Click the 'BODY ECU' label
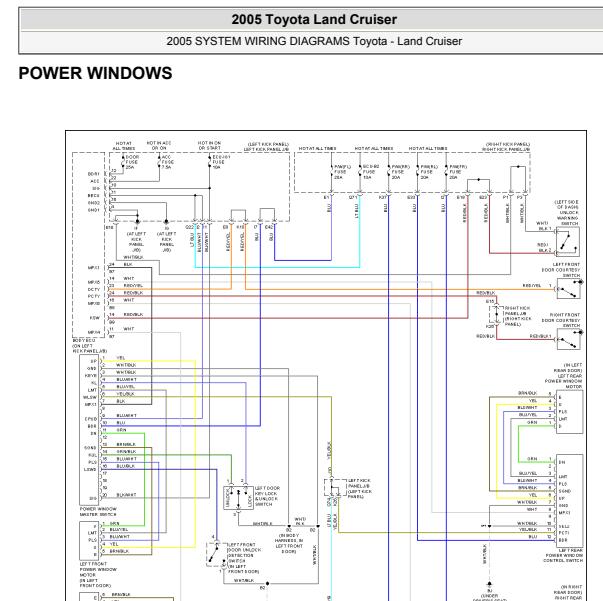The height and width of the screenshot is (601, 603). [84, 341]
